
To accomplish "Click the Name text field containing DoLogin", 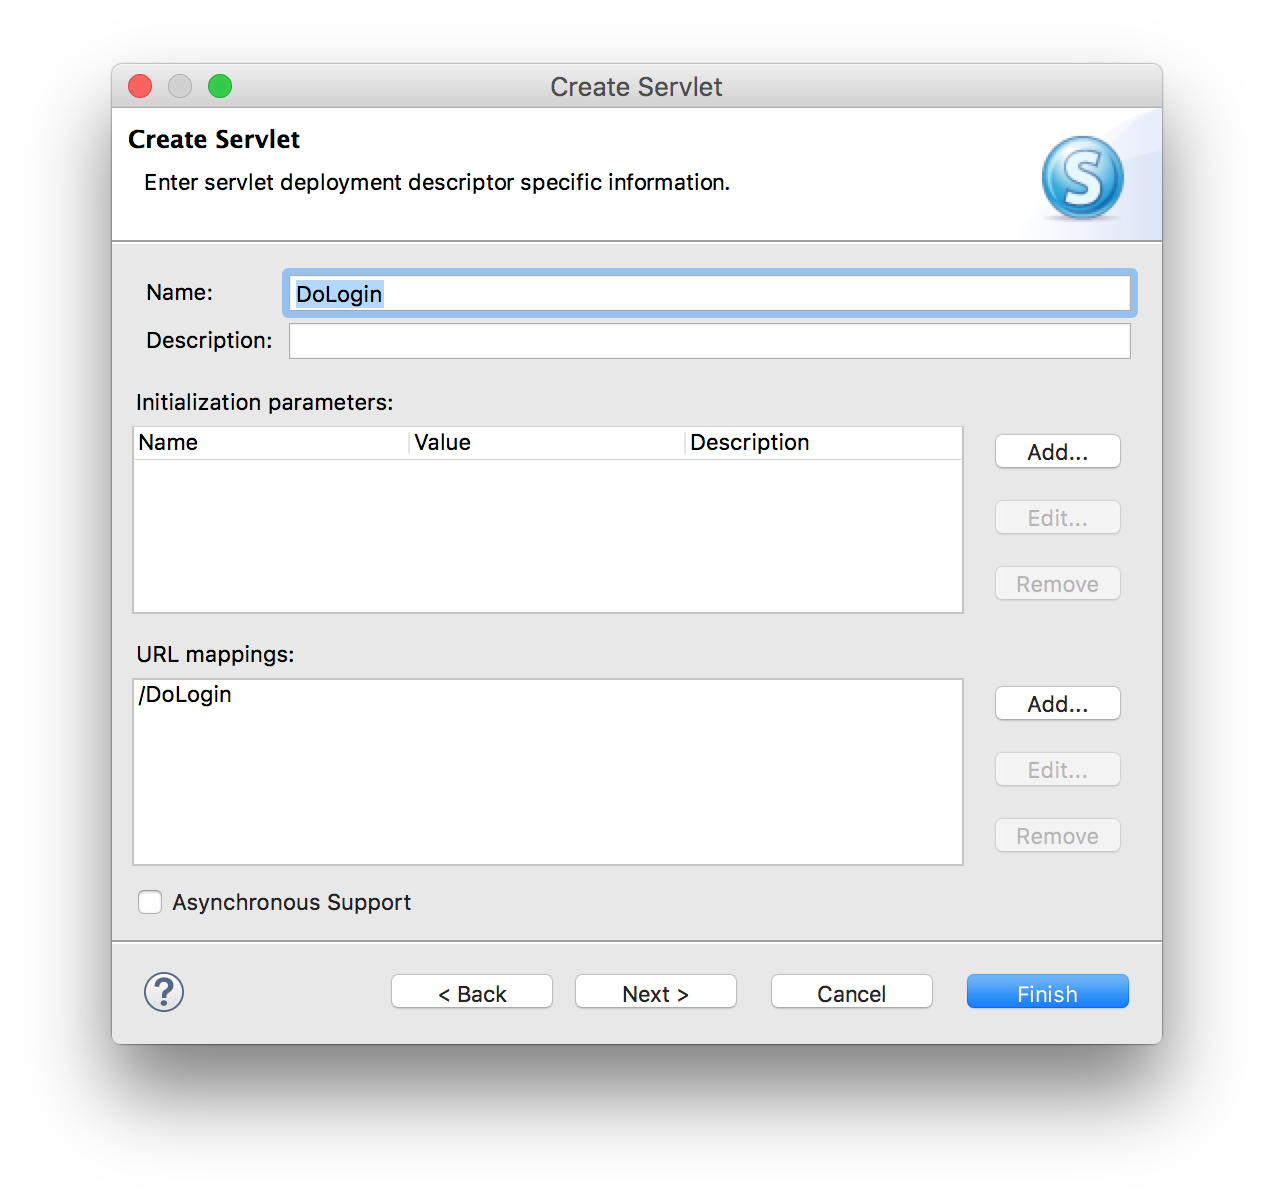I will click(709, 293).
